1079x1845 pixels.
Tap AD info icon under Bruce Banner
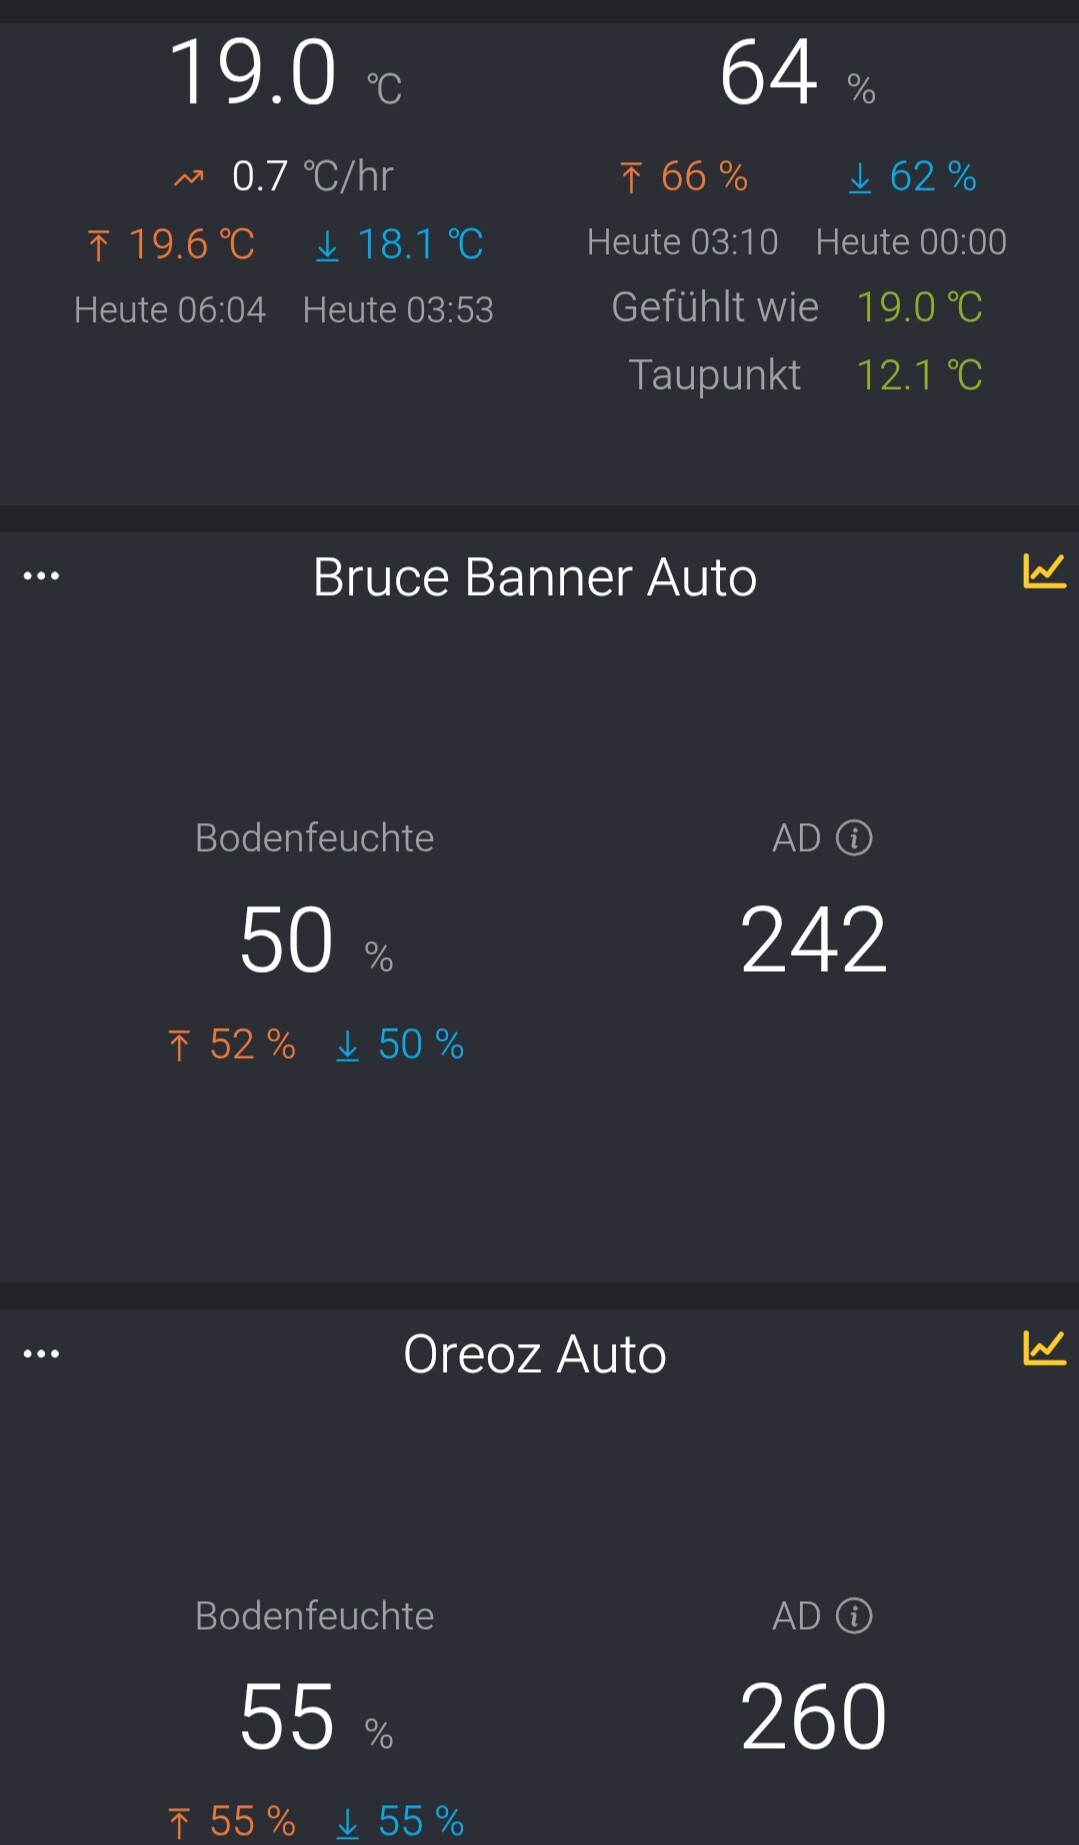pyautogui.click(x=854, y=838)
